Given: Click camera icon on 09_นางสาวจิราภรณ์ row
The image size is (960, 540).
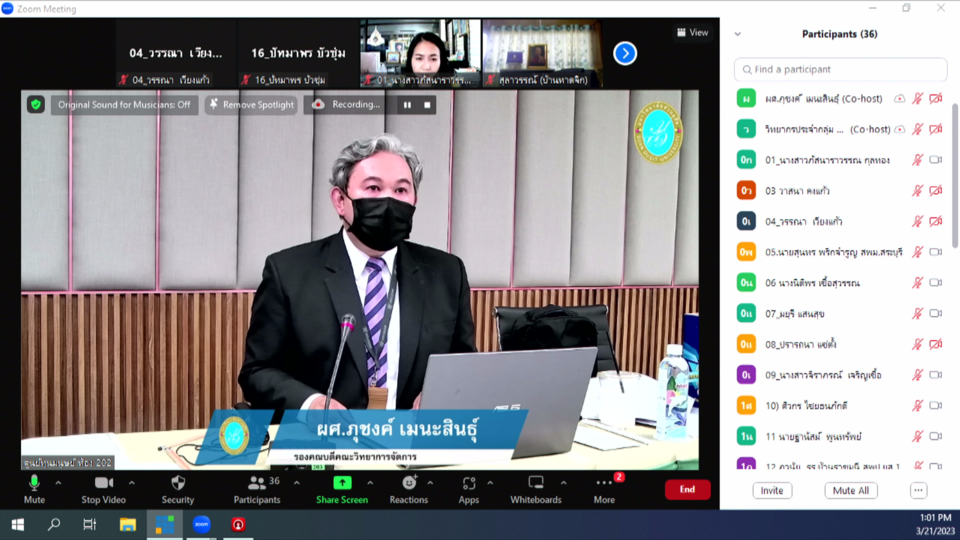Looking at the screenshot, I should (x=936, y=374).
